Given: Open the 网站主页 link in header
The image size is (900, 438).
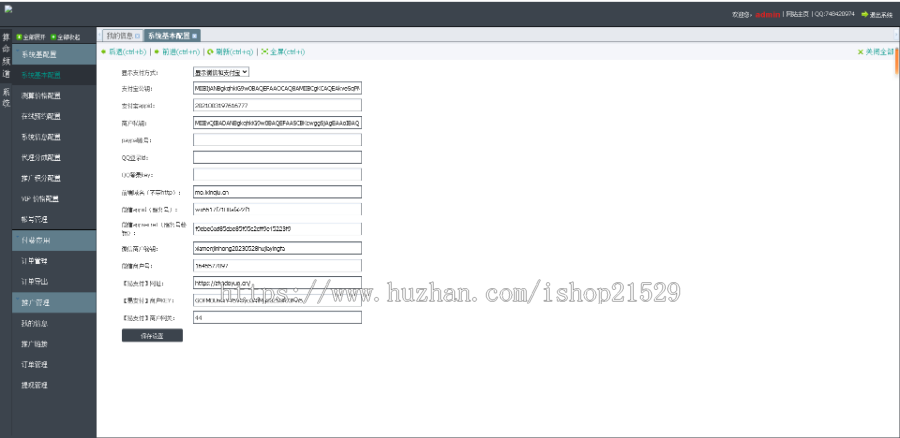Looking at the screenshot, I should (797, 14).
